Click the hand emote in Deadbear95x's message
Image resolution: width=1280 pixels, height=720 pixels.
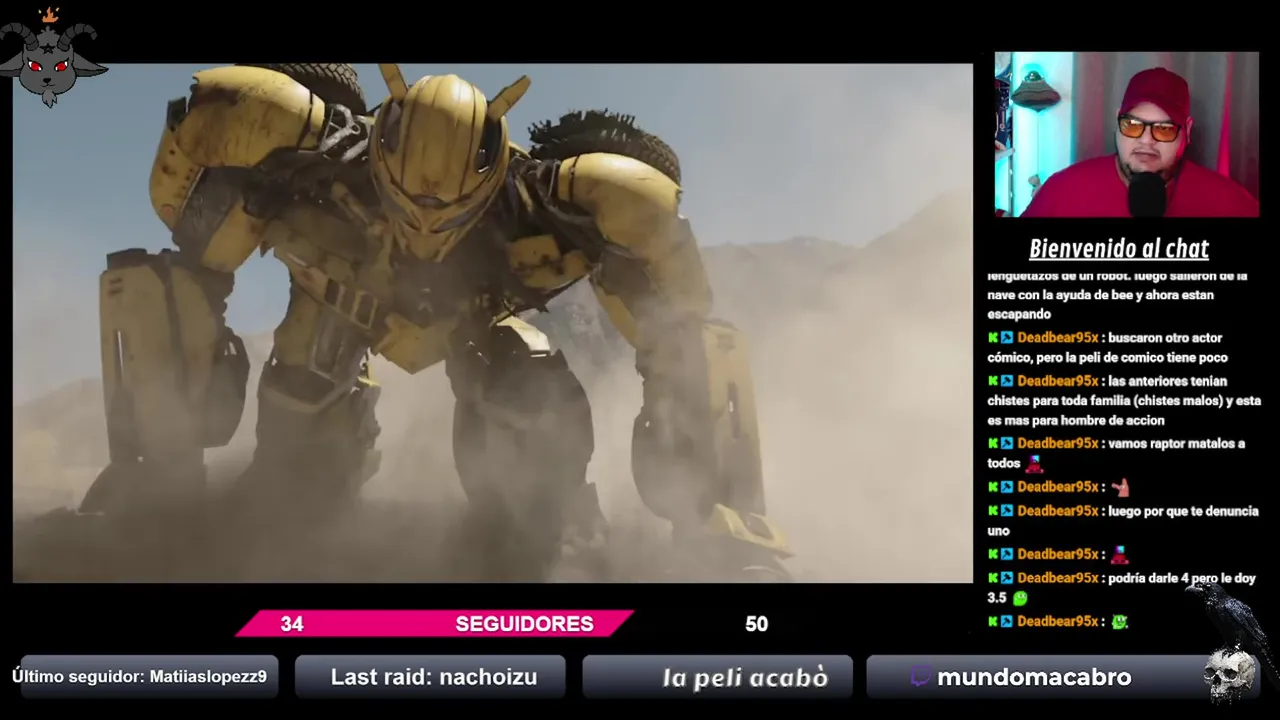click(x=1120, y=487)
